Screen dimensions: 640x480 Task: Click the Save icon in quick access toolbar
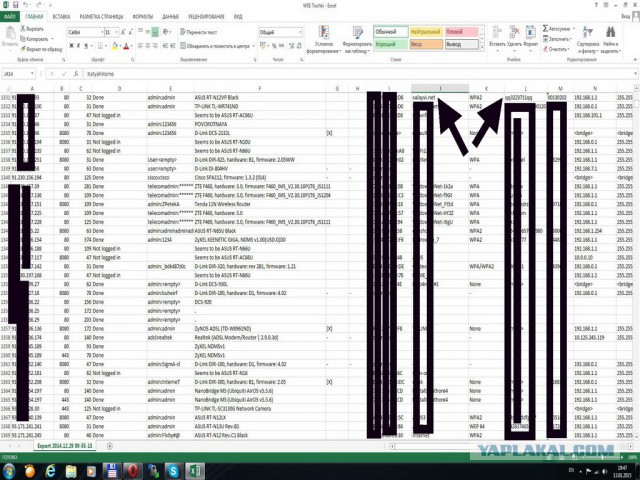pos(16,5)
